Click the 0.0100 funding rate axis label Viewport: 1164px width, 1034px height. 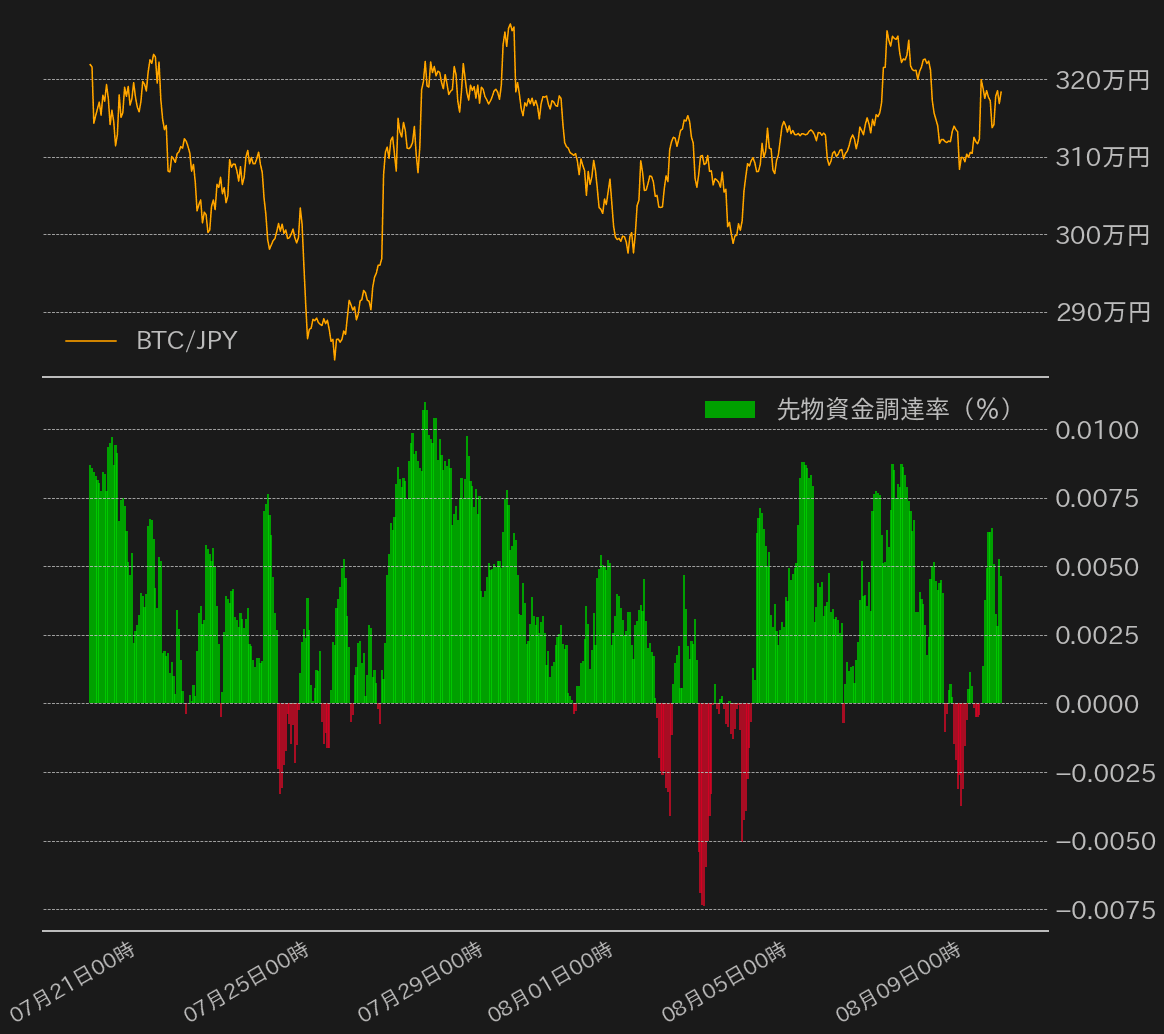pos(1097,431)
